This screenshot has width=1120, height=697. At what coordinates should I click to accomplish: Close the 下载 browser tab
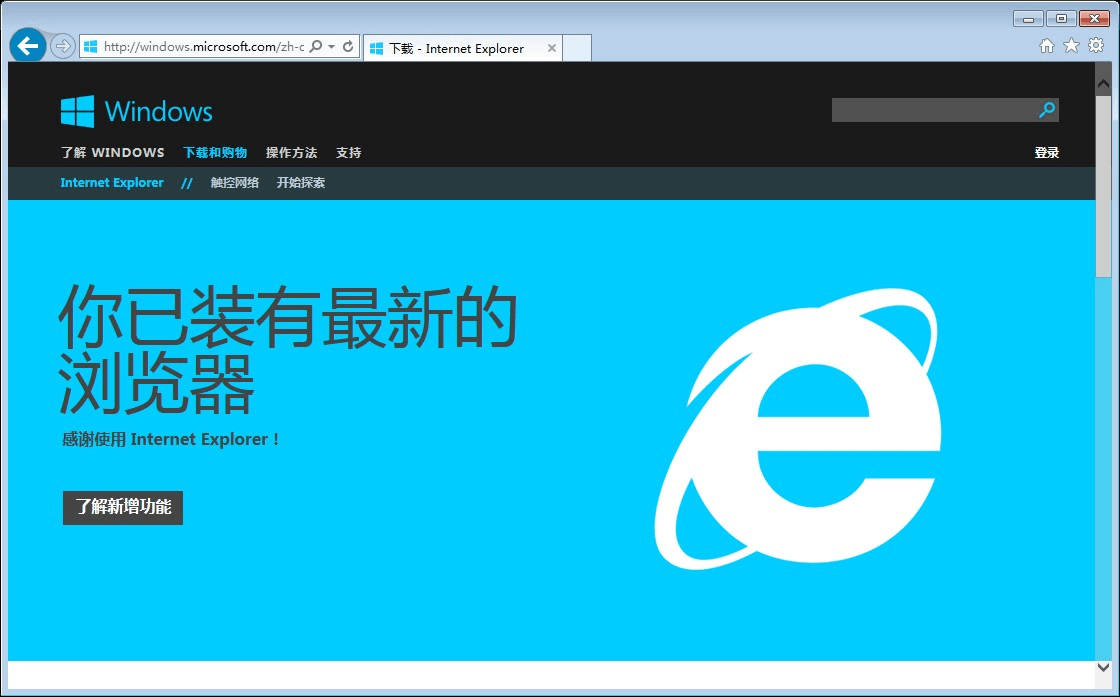coord(553,48)
